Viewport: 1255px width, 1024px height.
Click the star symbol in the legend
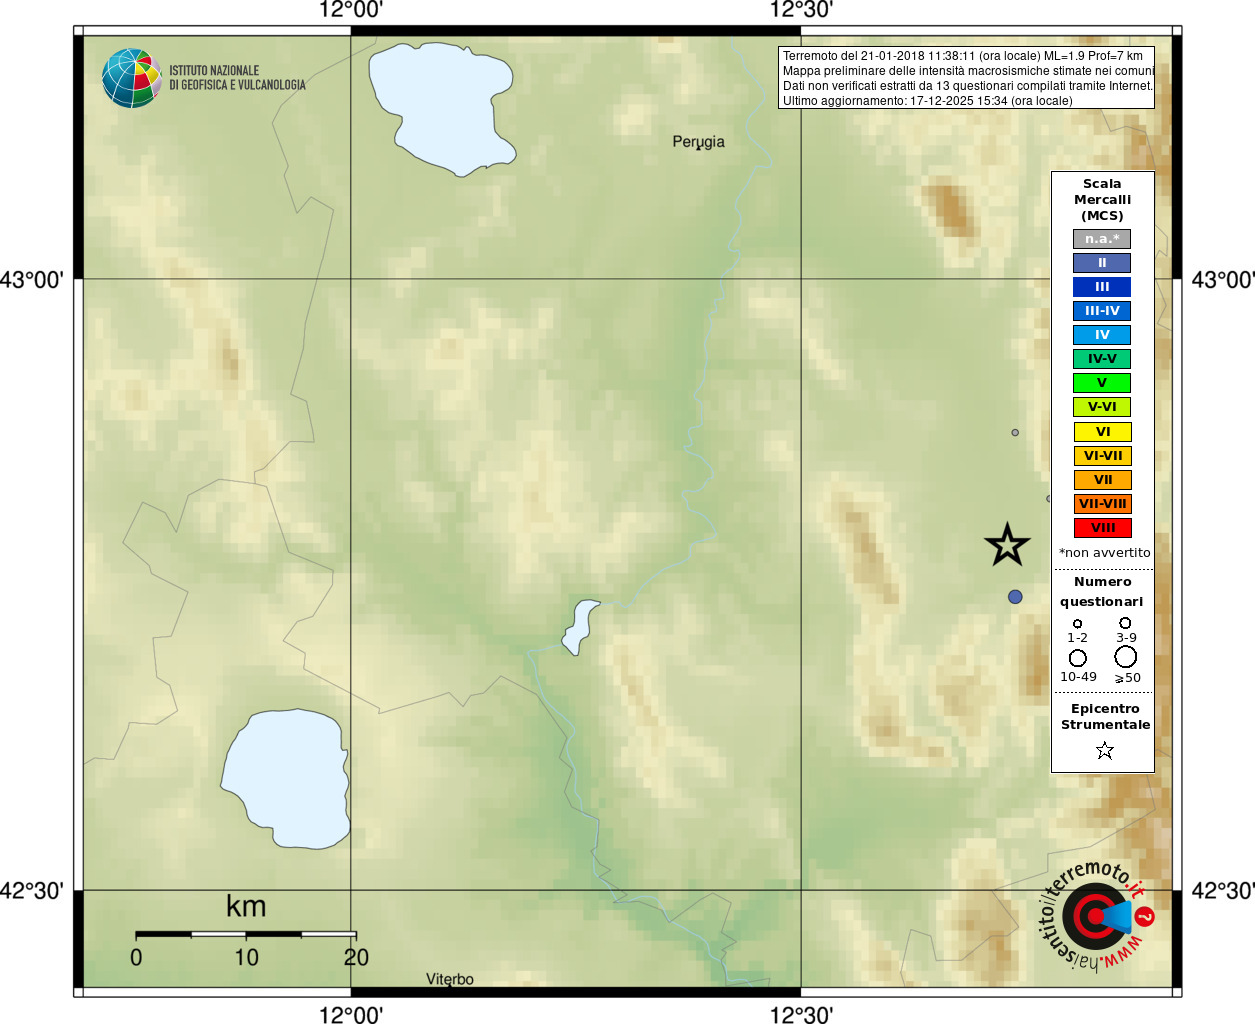1105,750
